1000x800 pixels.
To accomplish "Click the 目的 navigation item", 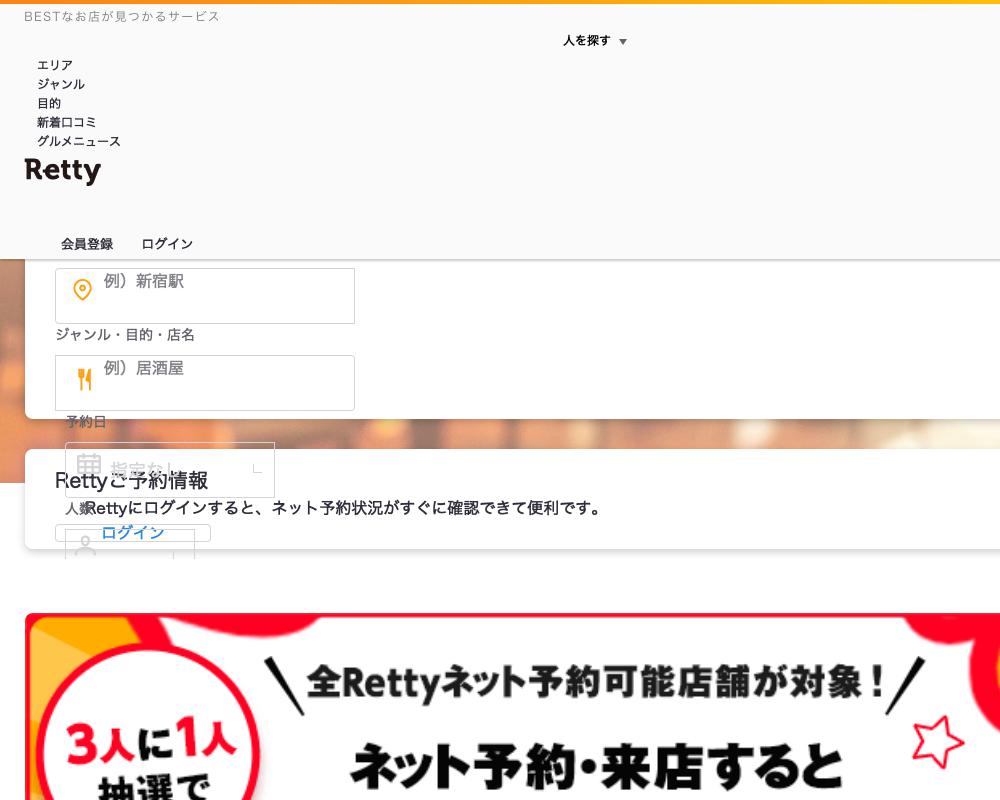I will click(x=49, y=103).
